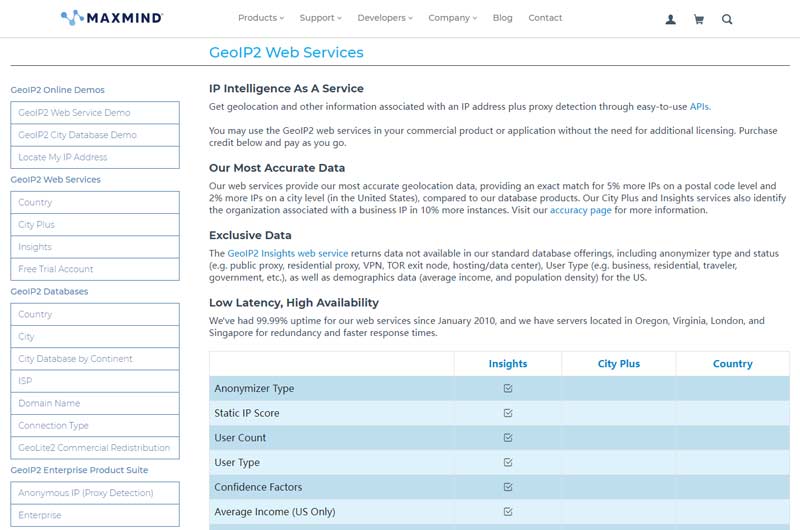Click the Confidence Factors Insights checkmark

[508, 487]
